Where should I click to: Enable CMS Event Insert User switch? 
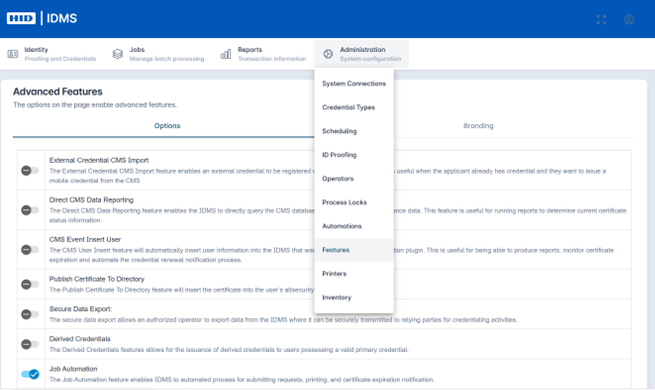[30, 250]
